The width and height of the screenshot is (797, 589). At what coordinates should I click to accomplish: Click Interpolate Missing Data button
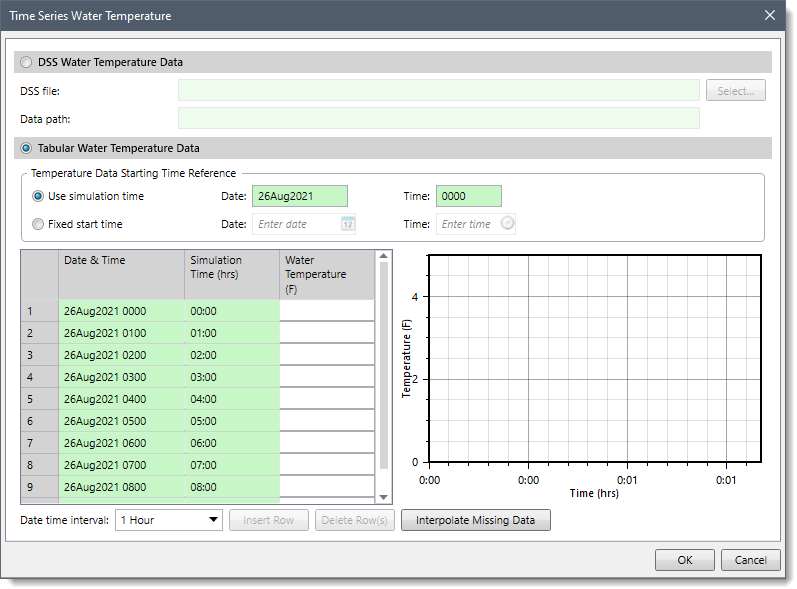pyautogui.click(x=475, y=520)
